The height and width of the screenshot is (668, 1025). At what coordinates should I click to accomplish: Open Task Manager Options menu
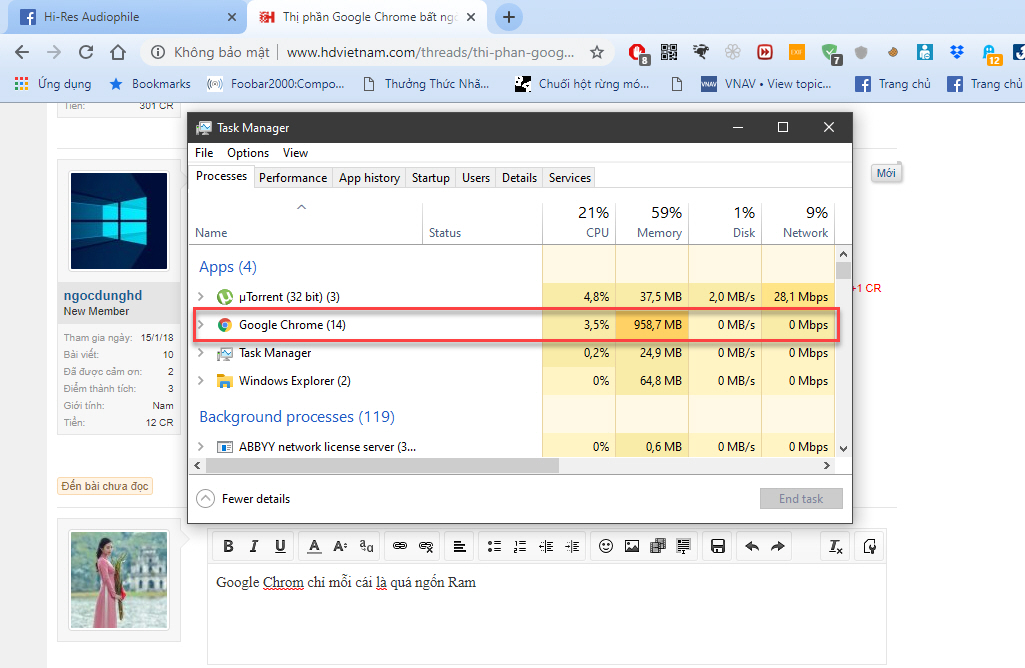[248, 152]
